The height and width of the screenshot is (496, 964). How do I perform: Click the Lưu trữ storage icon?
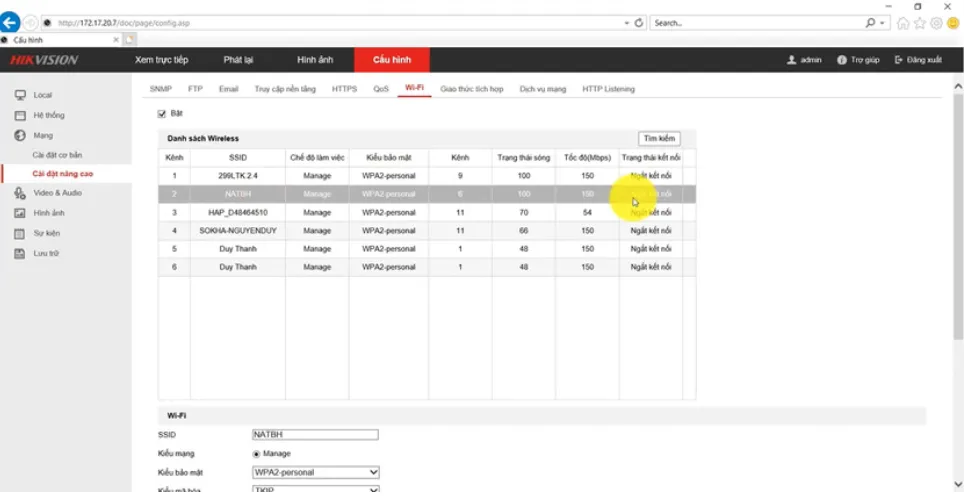pos(20,253)
